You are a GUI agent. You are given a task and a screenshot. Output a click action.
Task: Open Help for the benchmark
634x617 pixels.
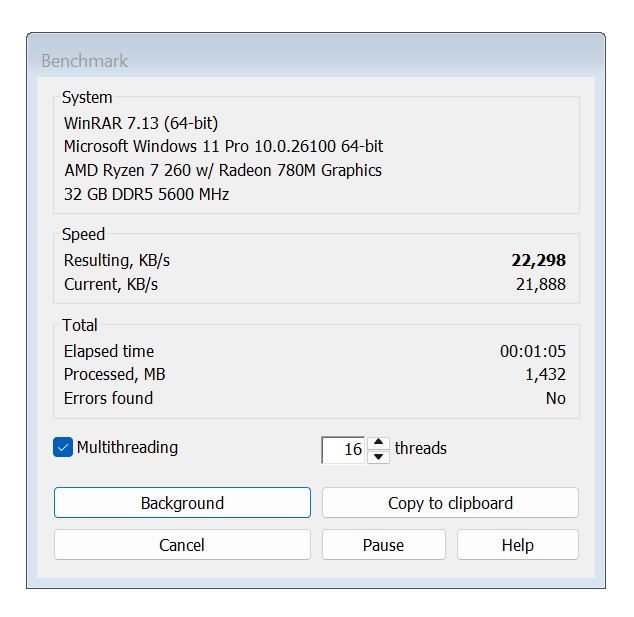point(517,545)
